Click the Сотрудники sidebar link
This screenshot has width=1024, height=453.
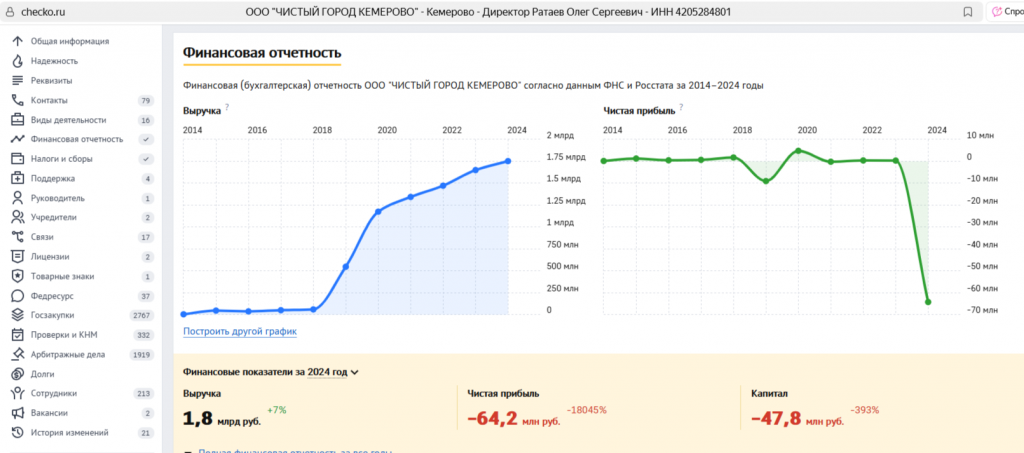pyautogui.click(x=54, y=393)
